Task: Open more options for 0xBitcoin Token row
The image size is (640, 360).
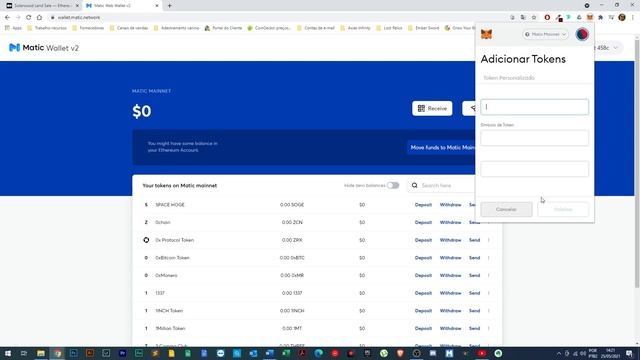Action: pyautogui.click(x=489, y=258)
